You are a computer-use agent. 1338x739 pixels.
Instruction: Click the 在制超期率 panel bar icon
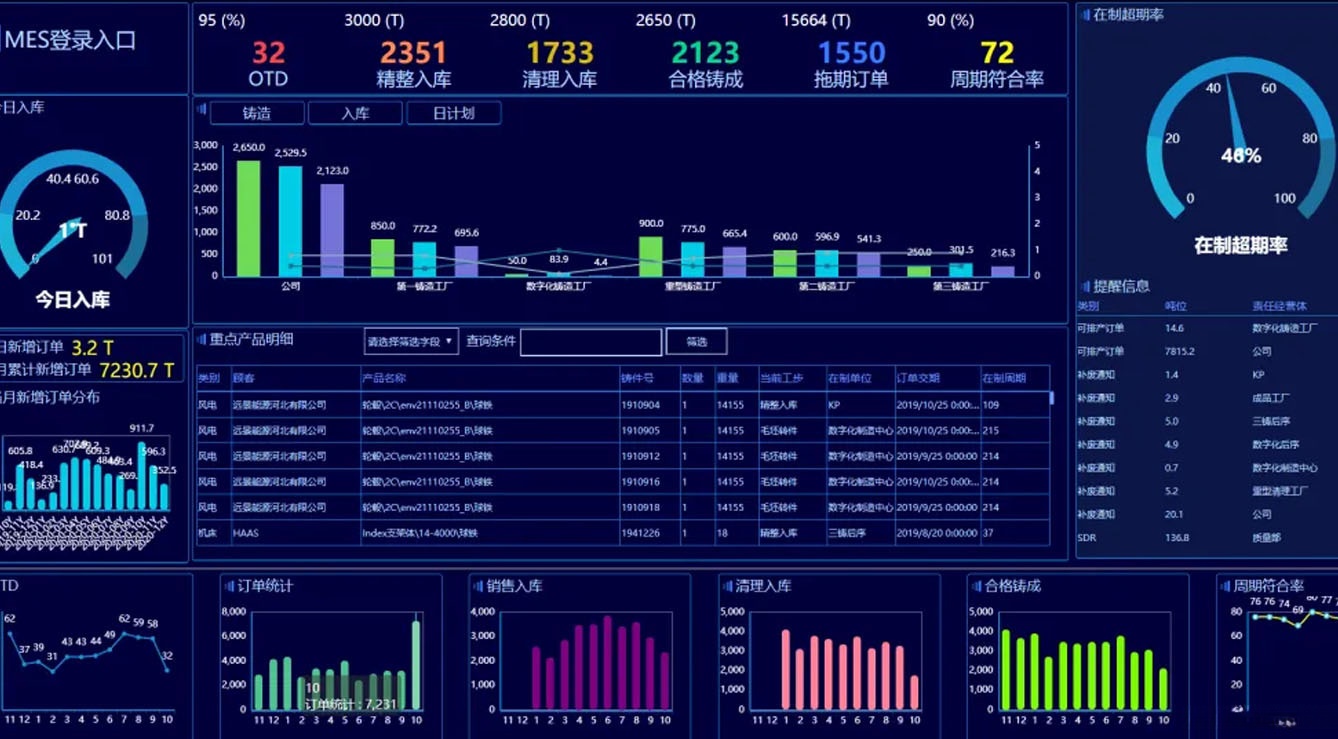coord(1085,15)
